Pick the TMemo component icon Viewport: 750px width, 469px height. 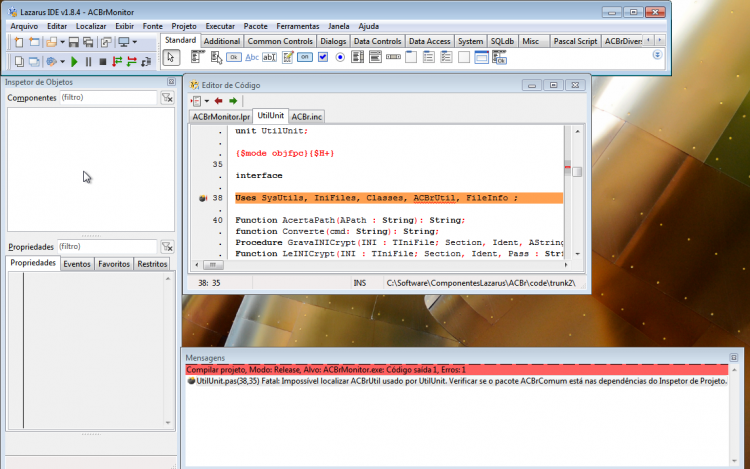pos(287,57)
